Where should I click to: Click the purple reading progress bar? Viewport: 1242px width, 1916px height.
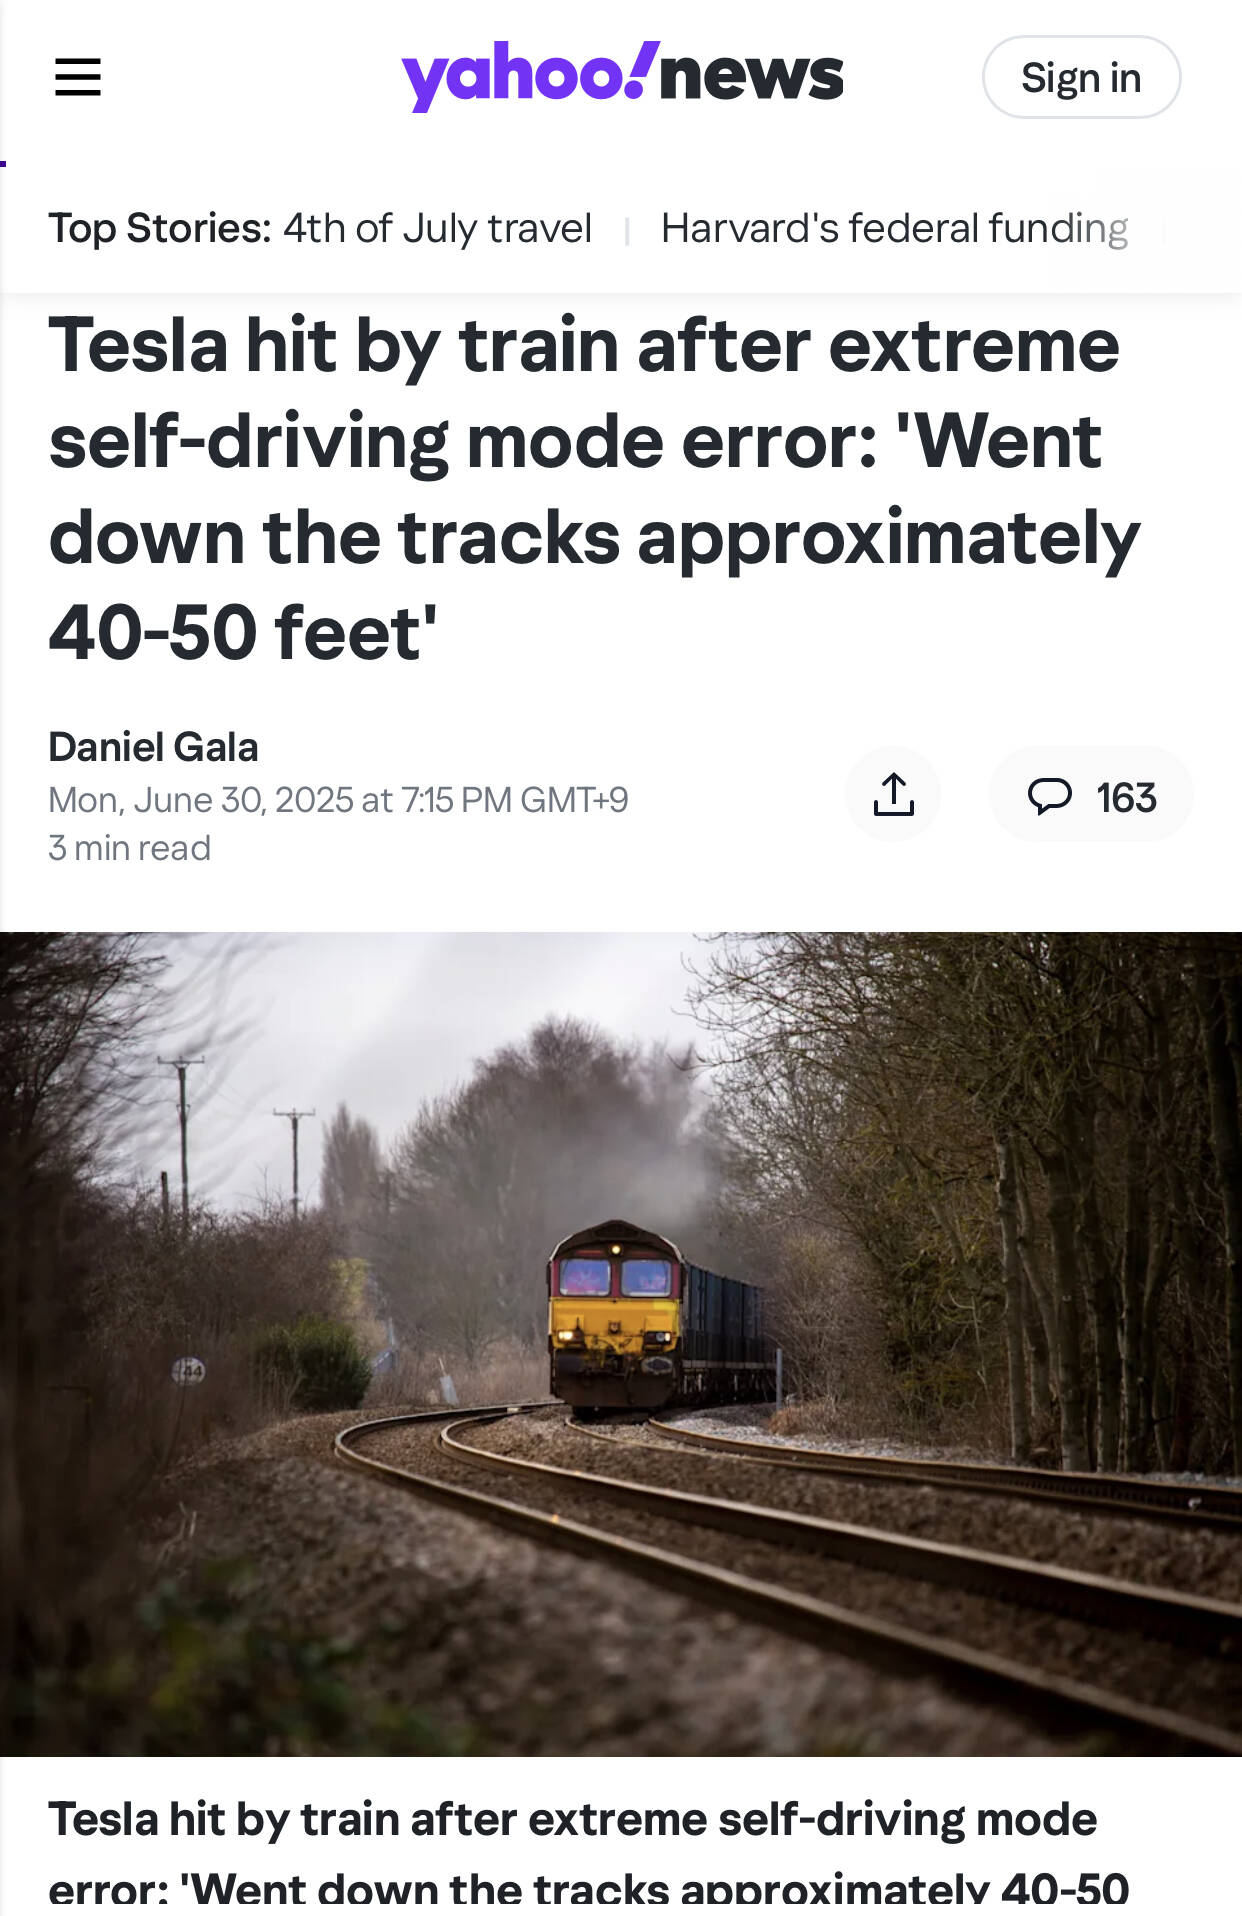coord(3,163)
